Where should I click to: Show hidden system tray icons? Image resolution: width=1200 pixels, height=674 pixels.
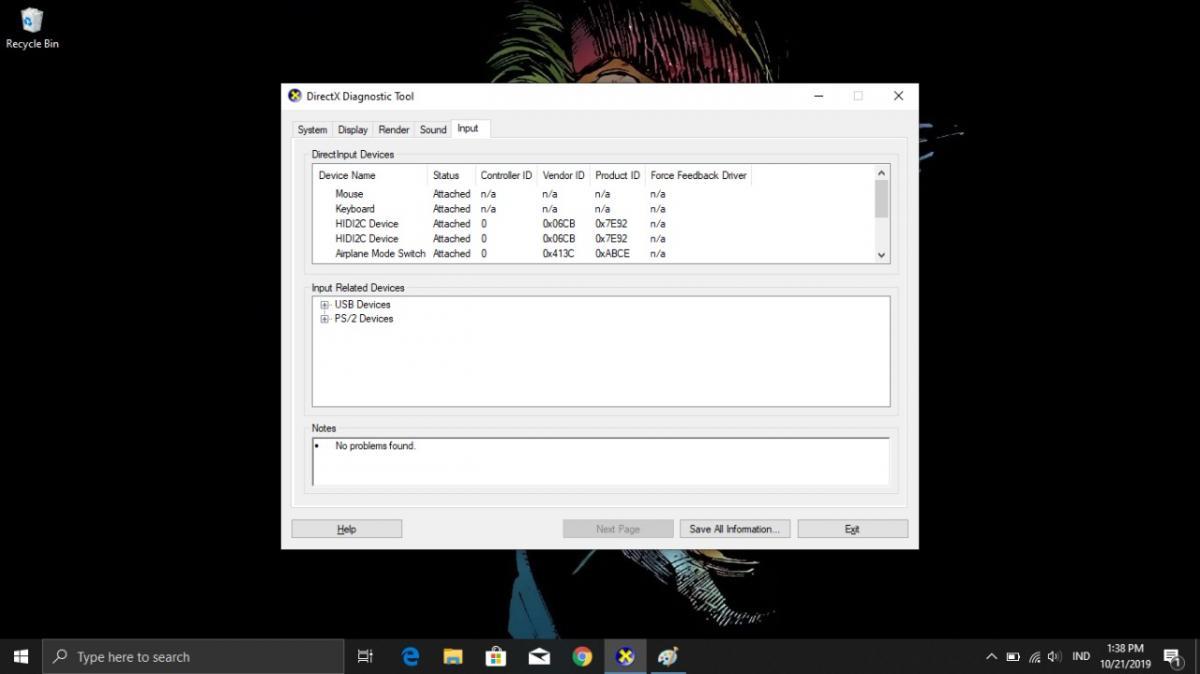(991, 657)
